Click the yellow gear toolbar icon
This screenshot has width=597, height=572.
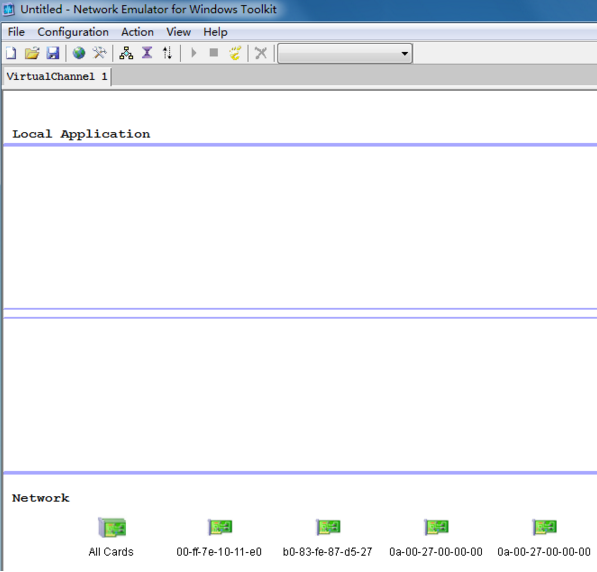coord(235,53)
